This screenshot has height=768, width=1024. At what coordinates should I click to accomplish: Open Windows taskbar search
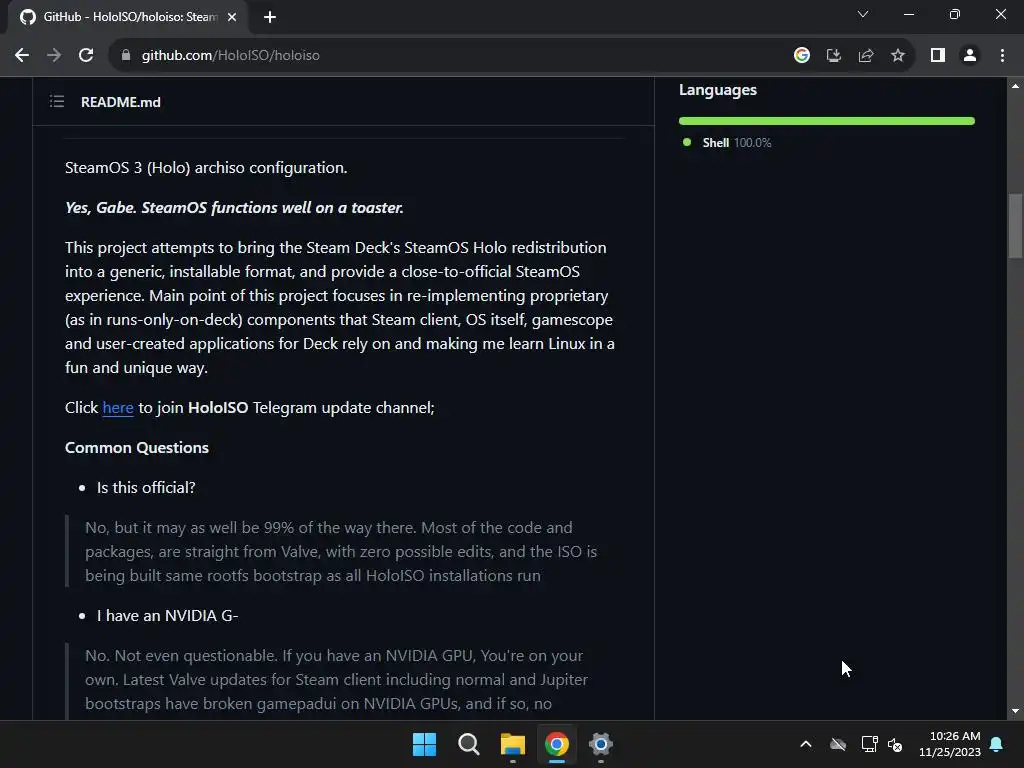tap(469, 744)
